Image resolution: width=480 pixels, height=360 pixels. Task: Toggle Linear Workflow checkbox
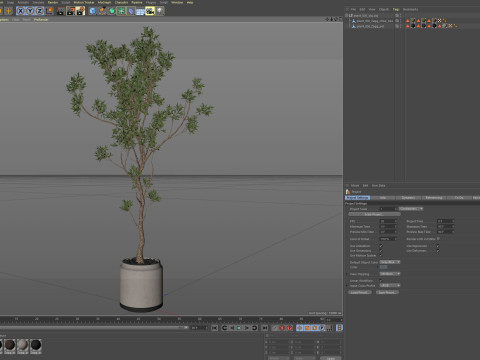coord(381,281)
